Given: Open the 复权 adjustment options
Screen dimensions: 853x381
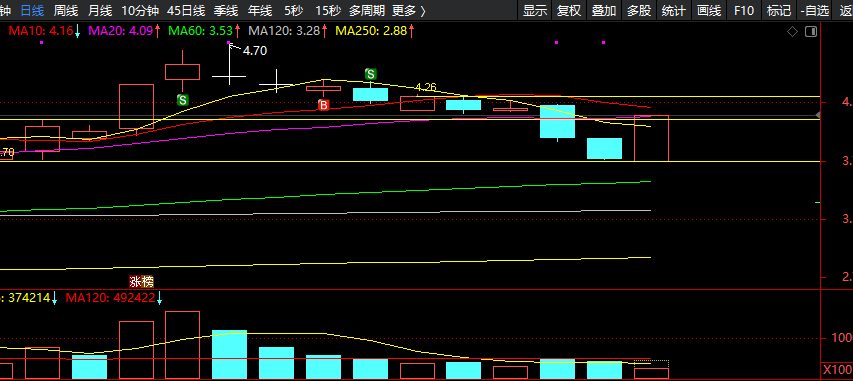Looking at the screenshot, I should [569, 10].
